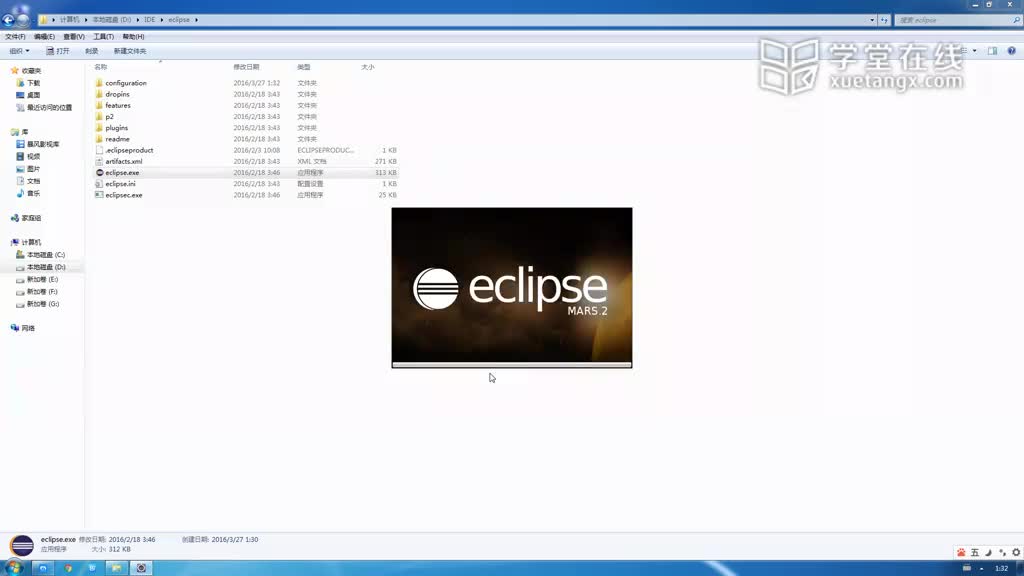Click the 新建文件夹 (New folder) button
This screenshot has height=576, width=1024.
pos(130,51)
